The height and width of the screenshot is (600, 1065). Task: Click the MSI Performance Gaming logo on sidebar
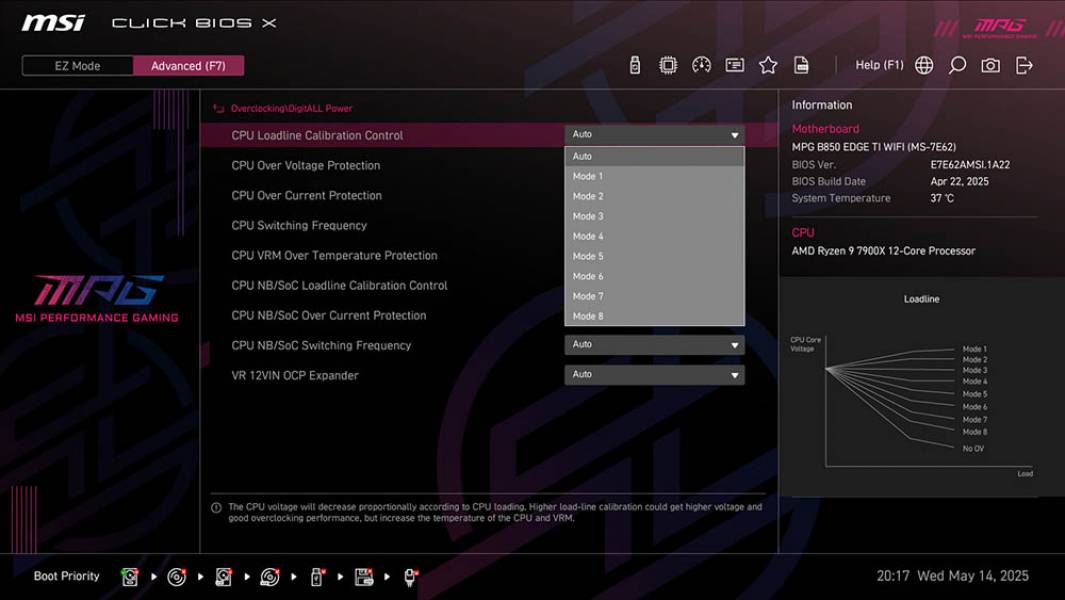pyautogui.click(x=97, y=299)
